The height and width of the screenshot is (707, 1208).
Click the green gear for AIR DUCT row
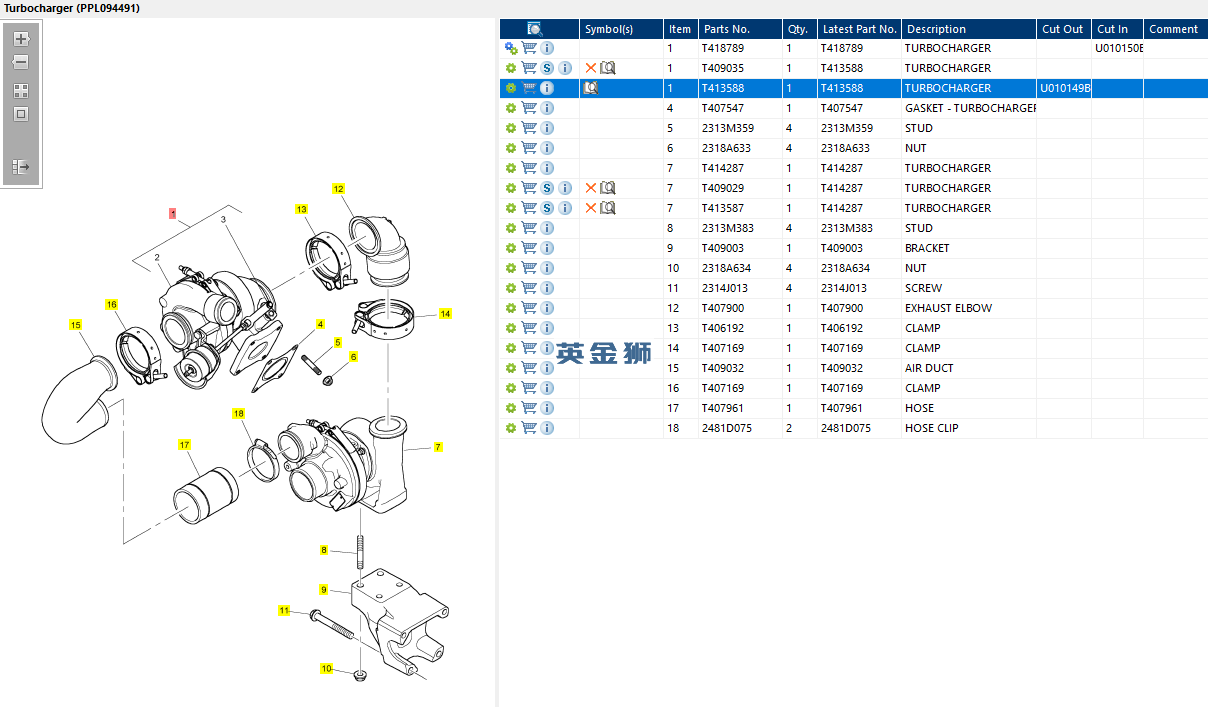pos(511,368)
